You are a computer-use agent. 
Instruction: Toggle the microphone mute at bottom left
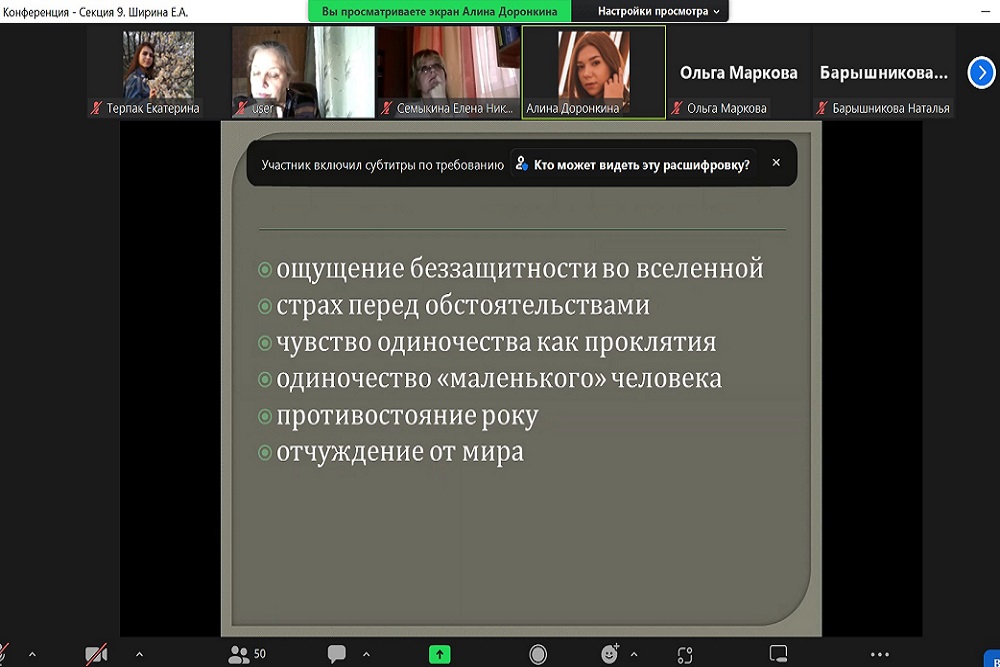[4, 654]
